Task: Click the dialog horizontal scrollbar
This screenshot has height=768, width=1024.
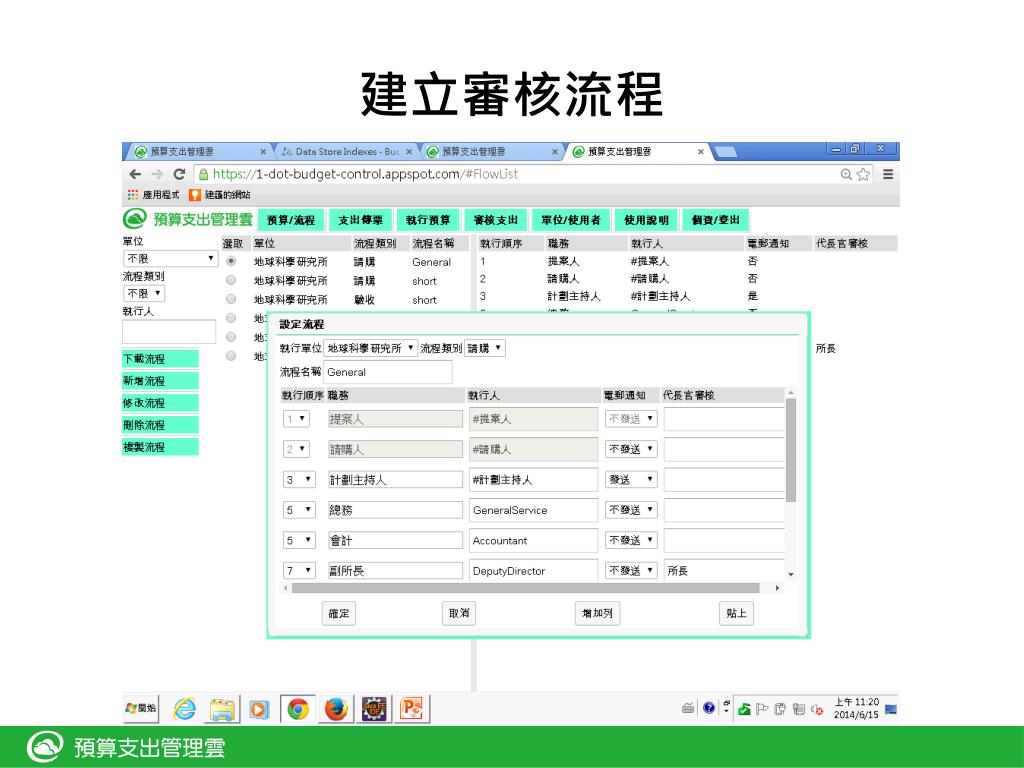Action: pos(526,588)
